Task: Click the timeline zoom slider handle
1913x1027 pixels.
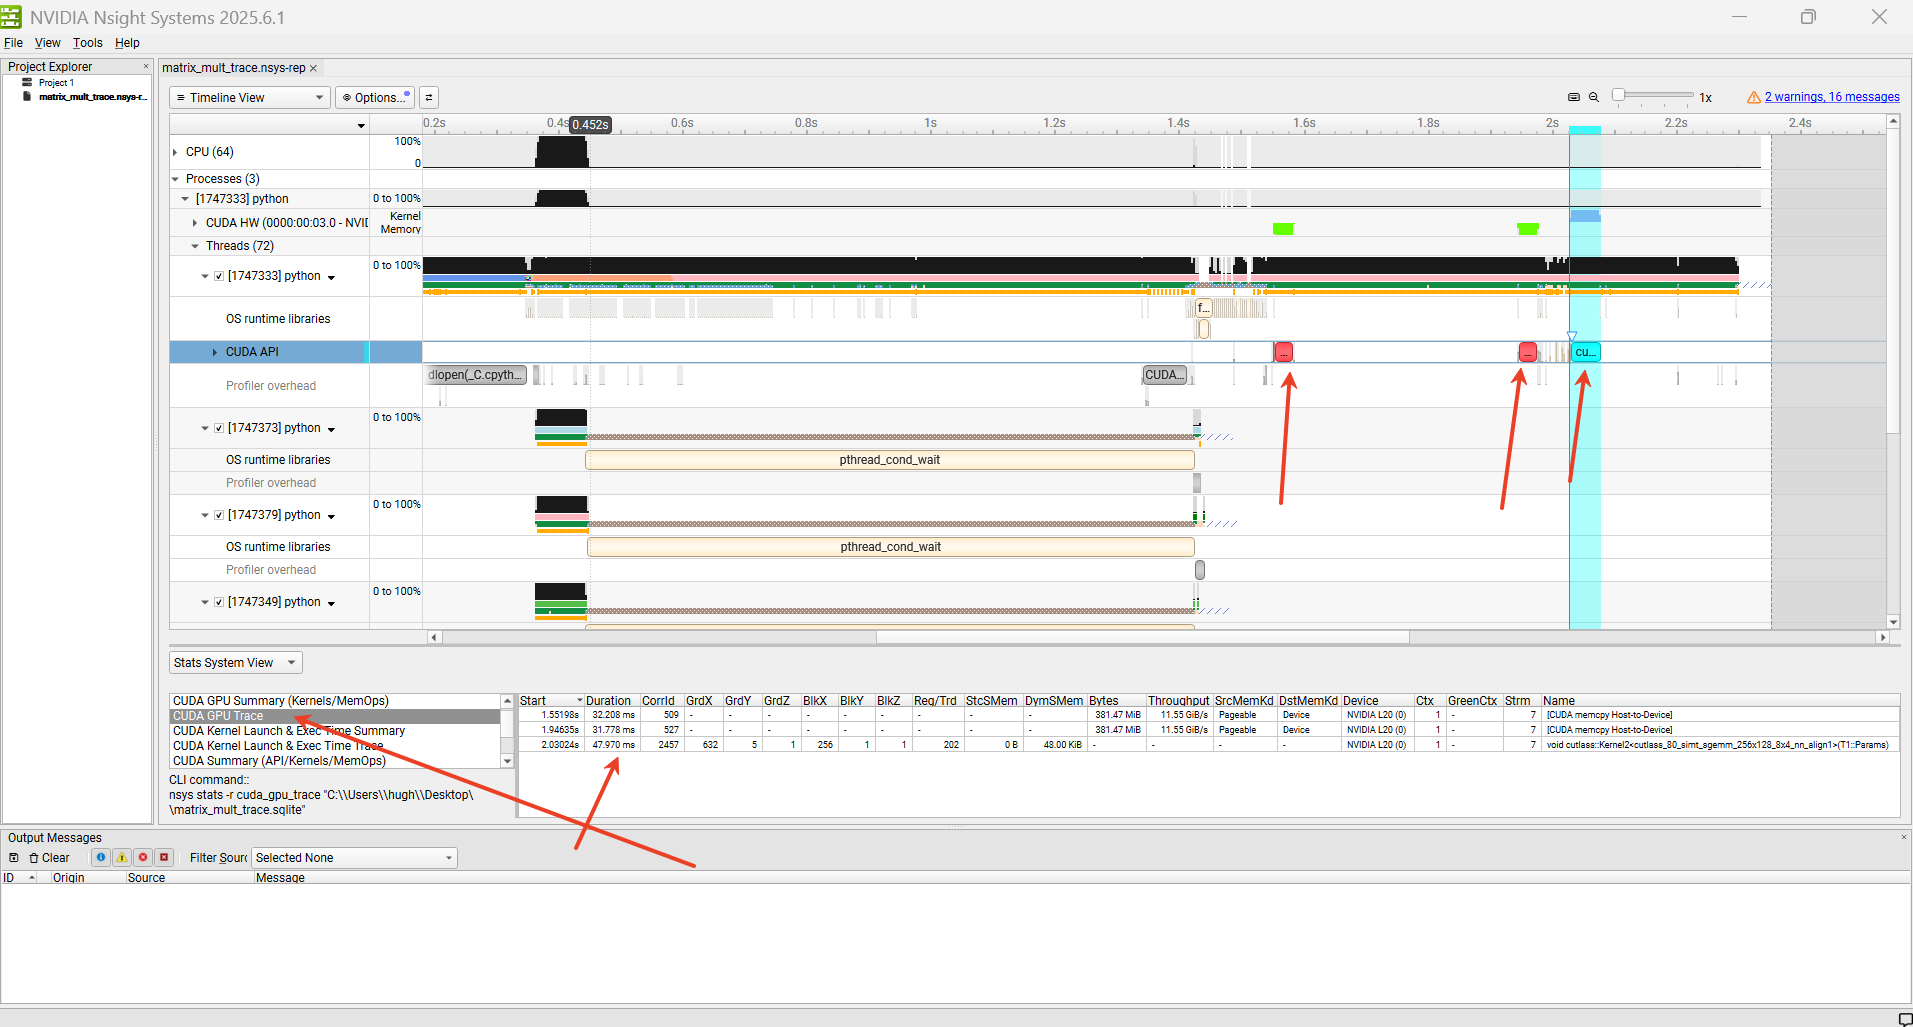Action: coord(1618,95)
